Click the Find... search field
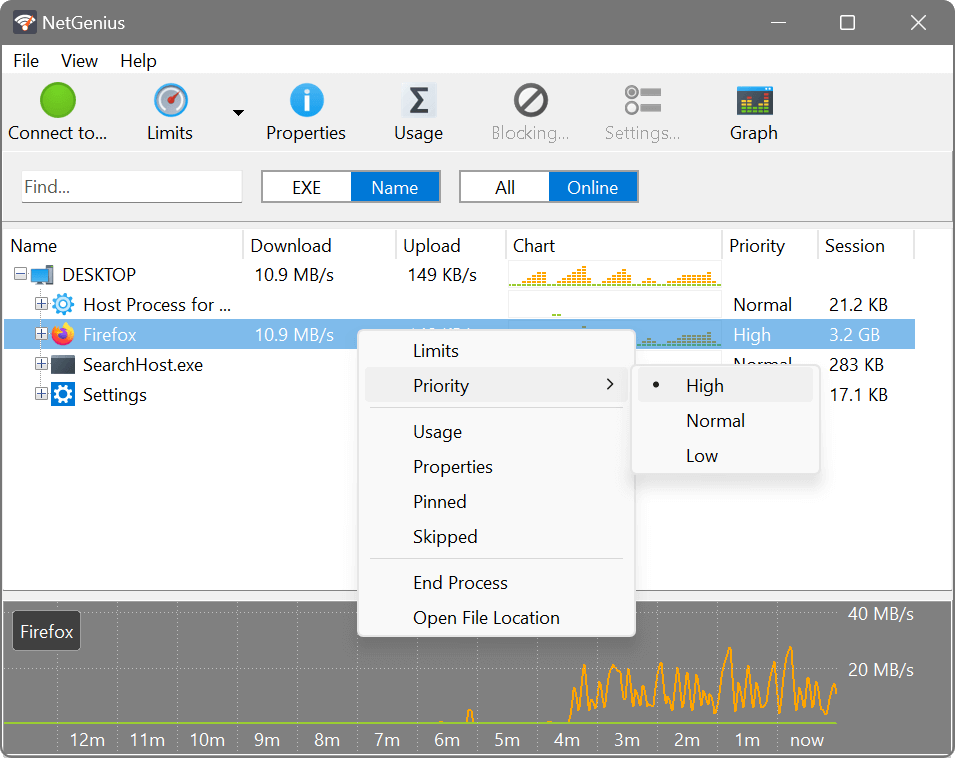This screenshot has width=955, height=758. tap(132, 186)
